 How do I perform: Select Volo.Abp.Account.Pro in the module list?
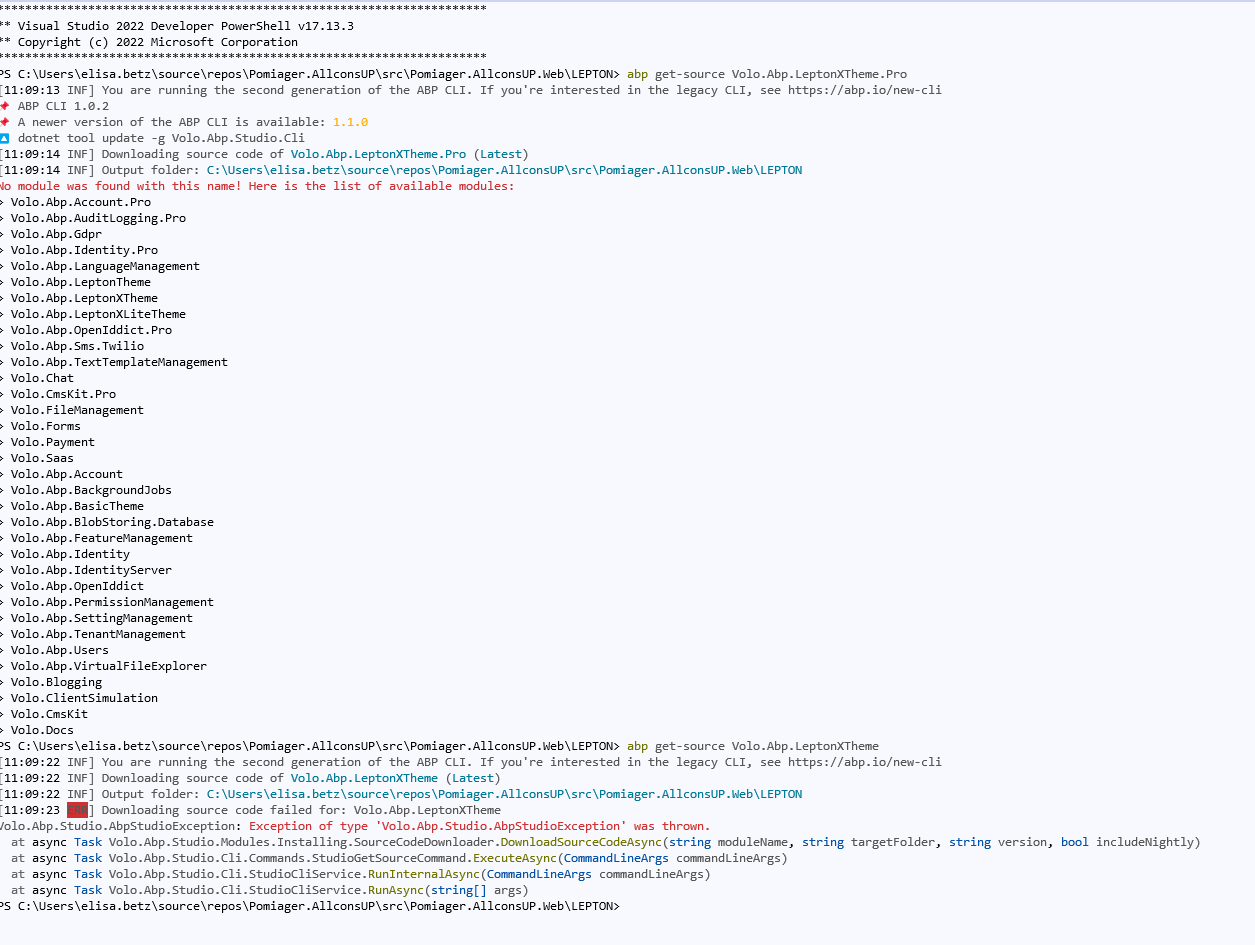pos(81,202)
